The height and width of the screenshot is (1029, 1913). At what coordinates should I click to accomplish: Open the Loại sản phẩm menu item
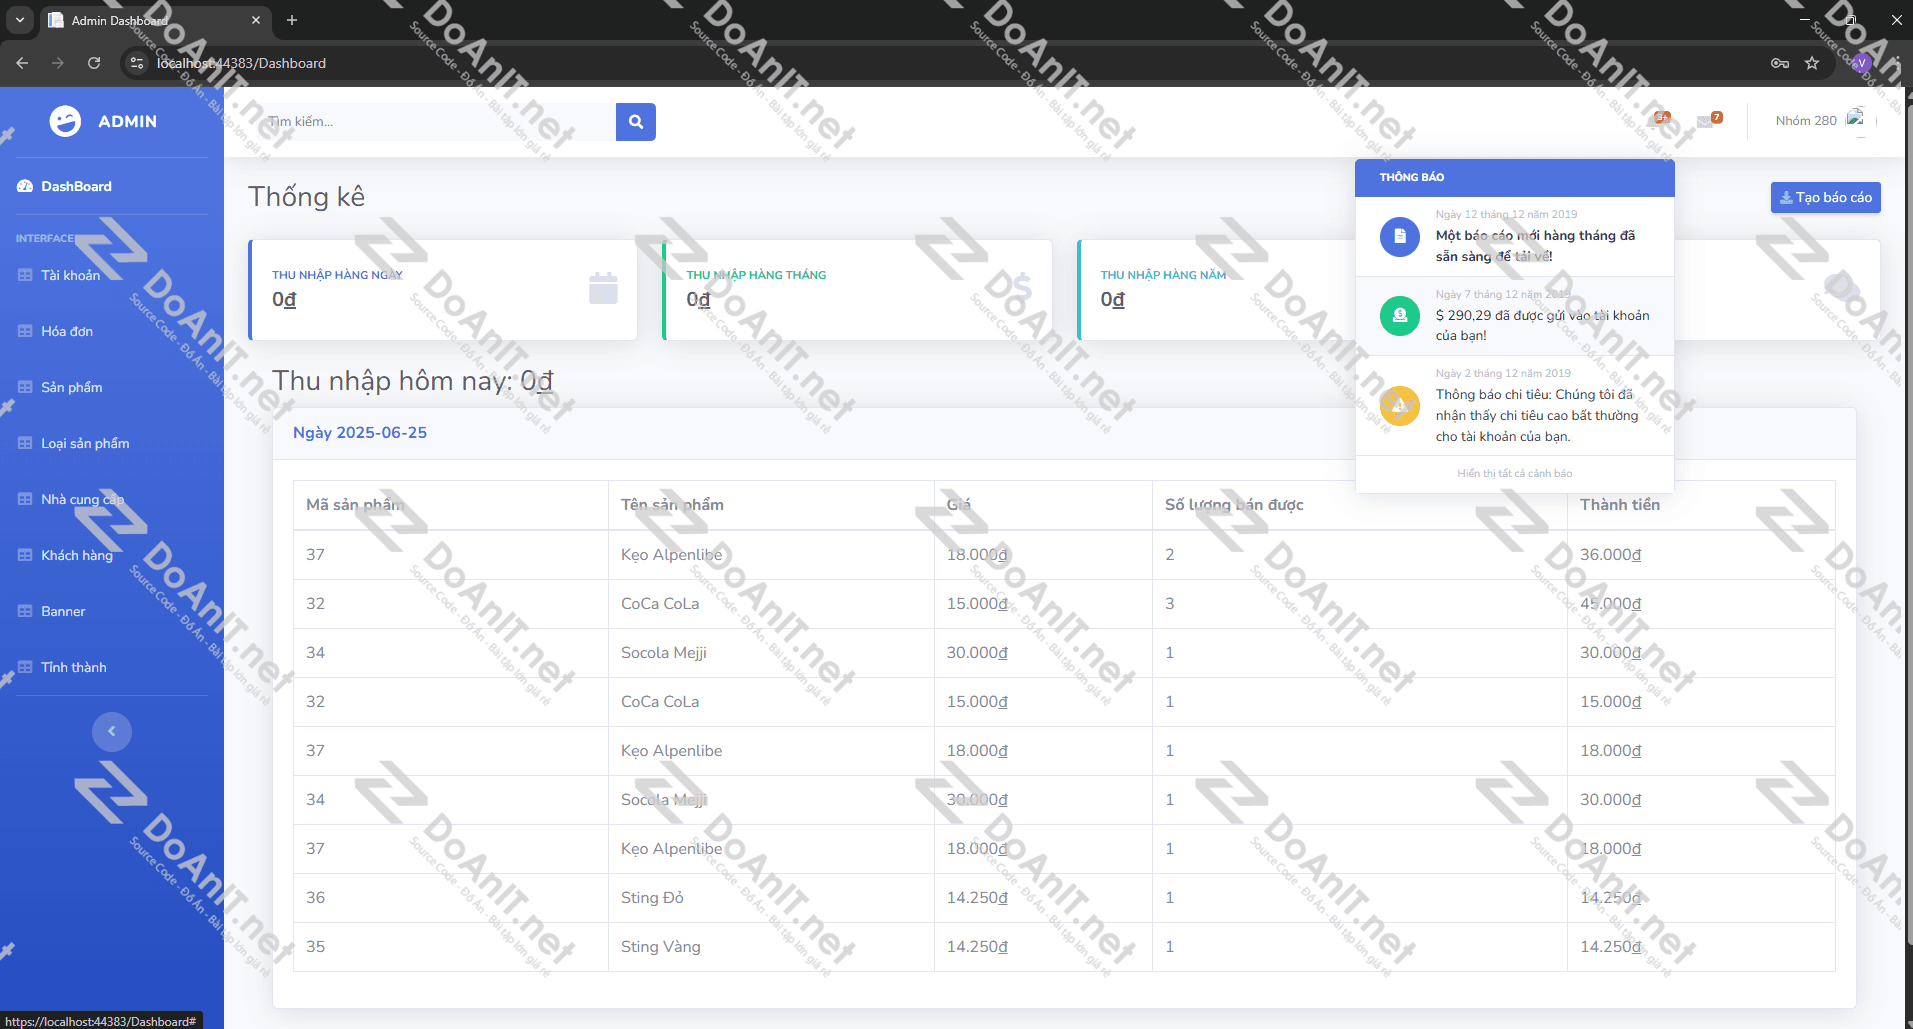tap(112, 443)
